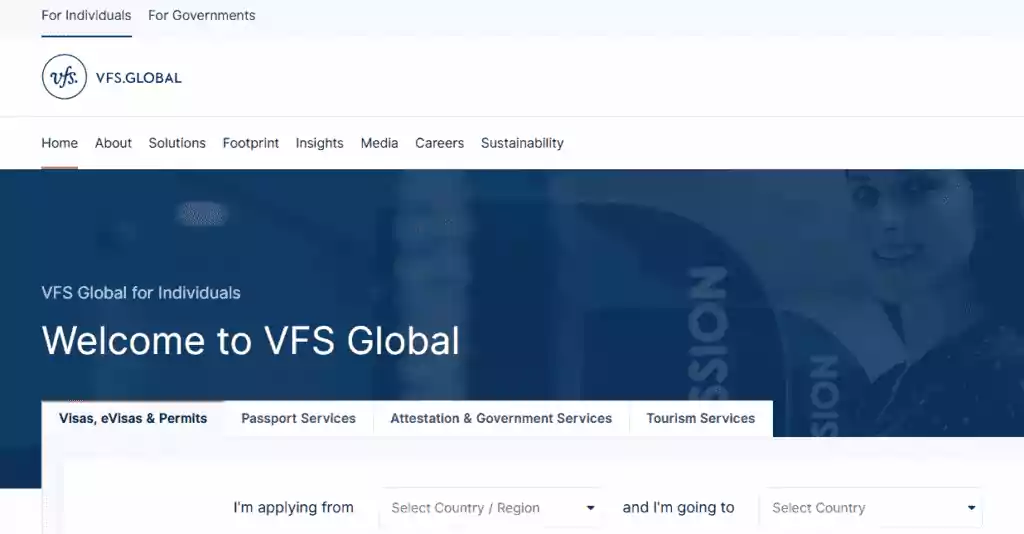Open the Select Country / Region dropdown
Image resolution: width=1024 pixels, height=534 pixels.
[x=491, y=508]
